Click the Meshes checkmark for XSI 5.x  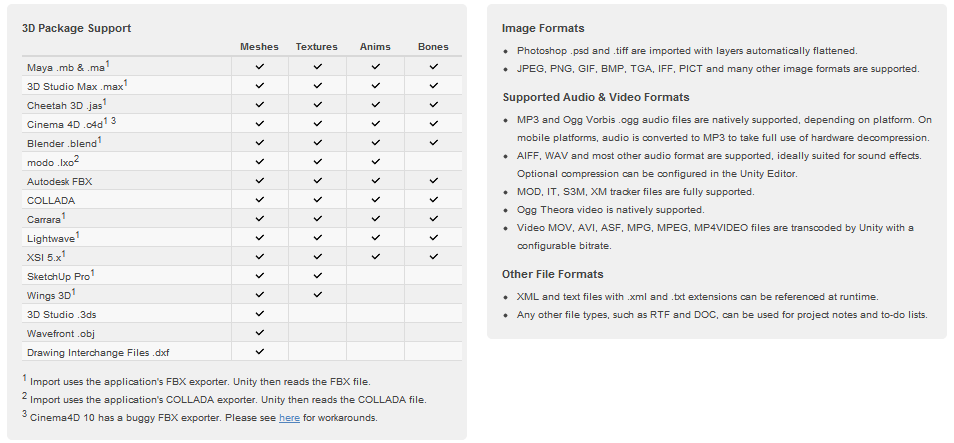[x=260, y=257]
